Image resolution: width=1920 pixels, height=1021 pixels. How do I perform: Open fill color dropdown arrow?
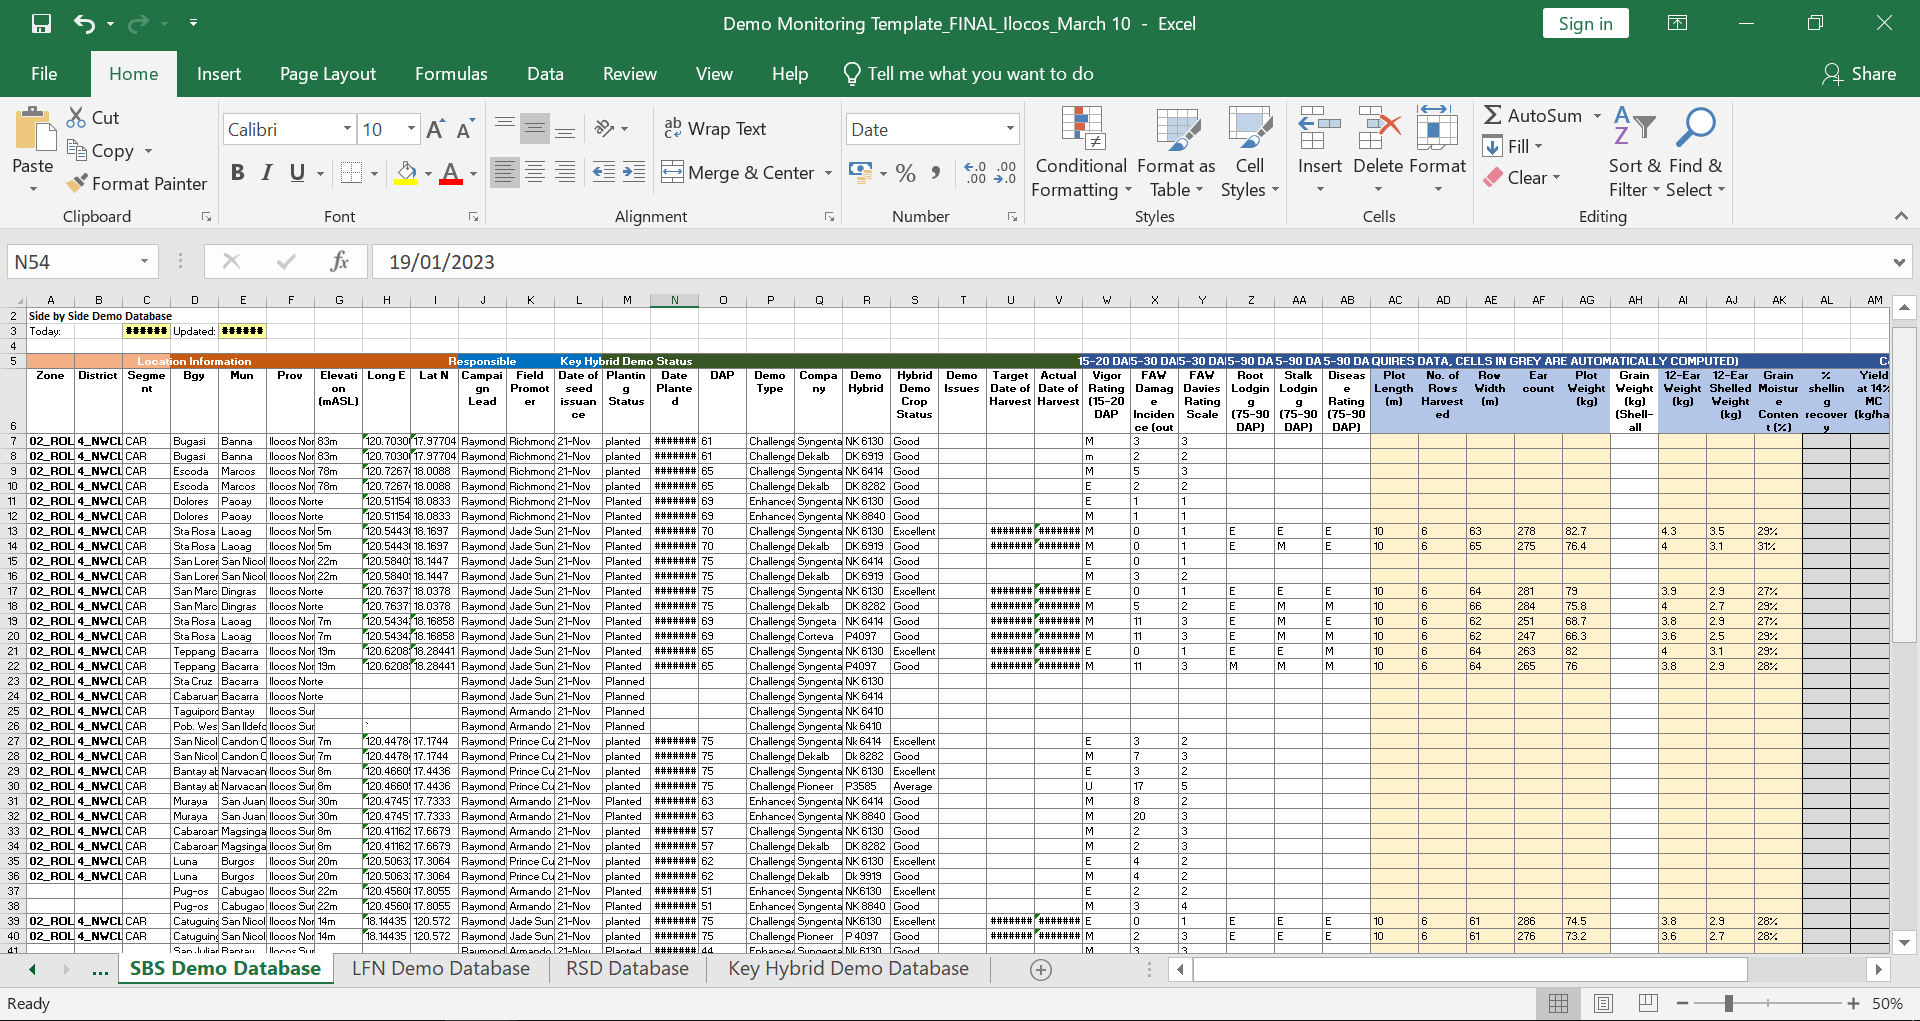click(428, 173)
